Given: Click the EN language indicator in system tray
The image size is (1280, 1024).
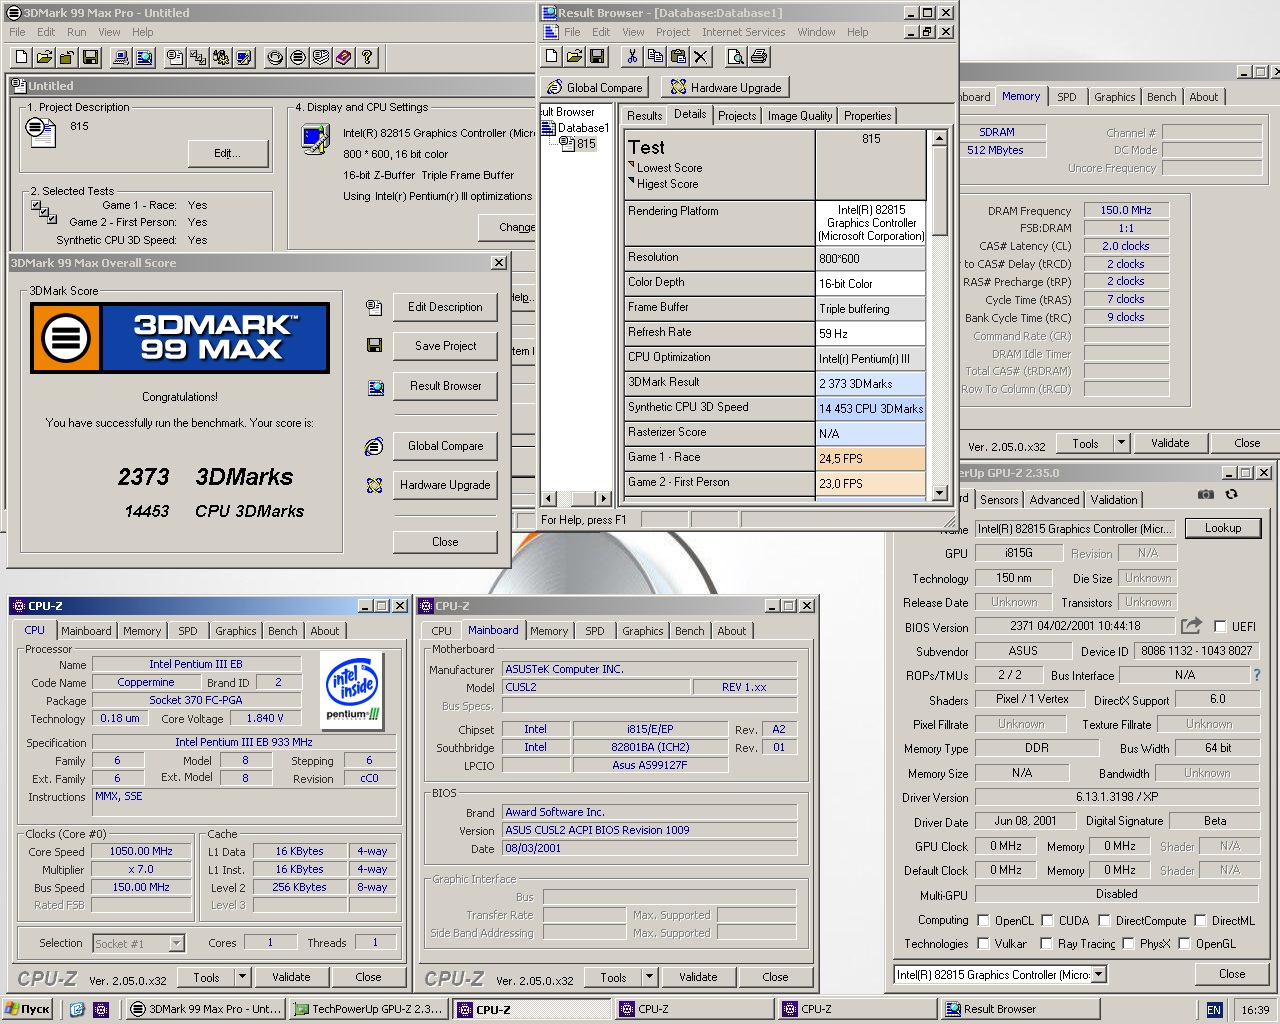Looking at the screenshot, I should point(1214,1010).
